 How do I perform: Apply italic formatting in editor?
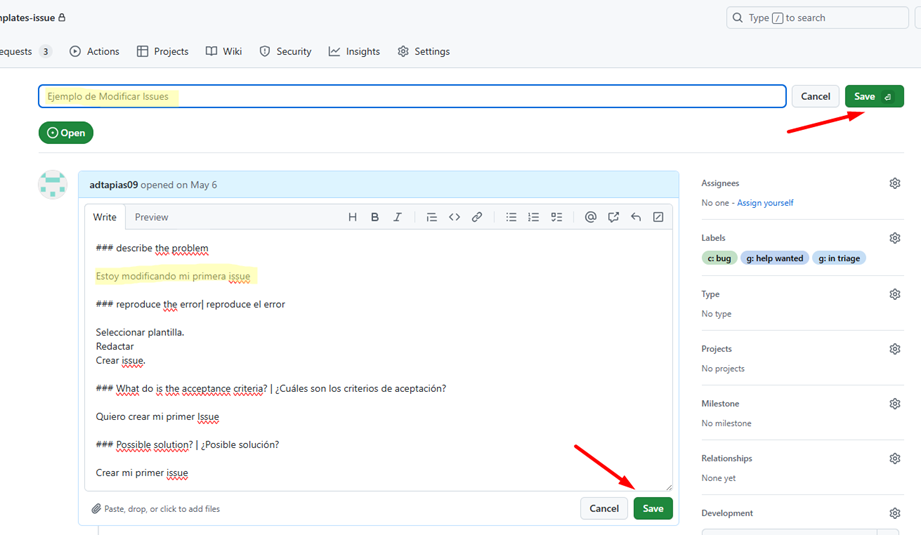[397, 217]
